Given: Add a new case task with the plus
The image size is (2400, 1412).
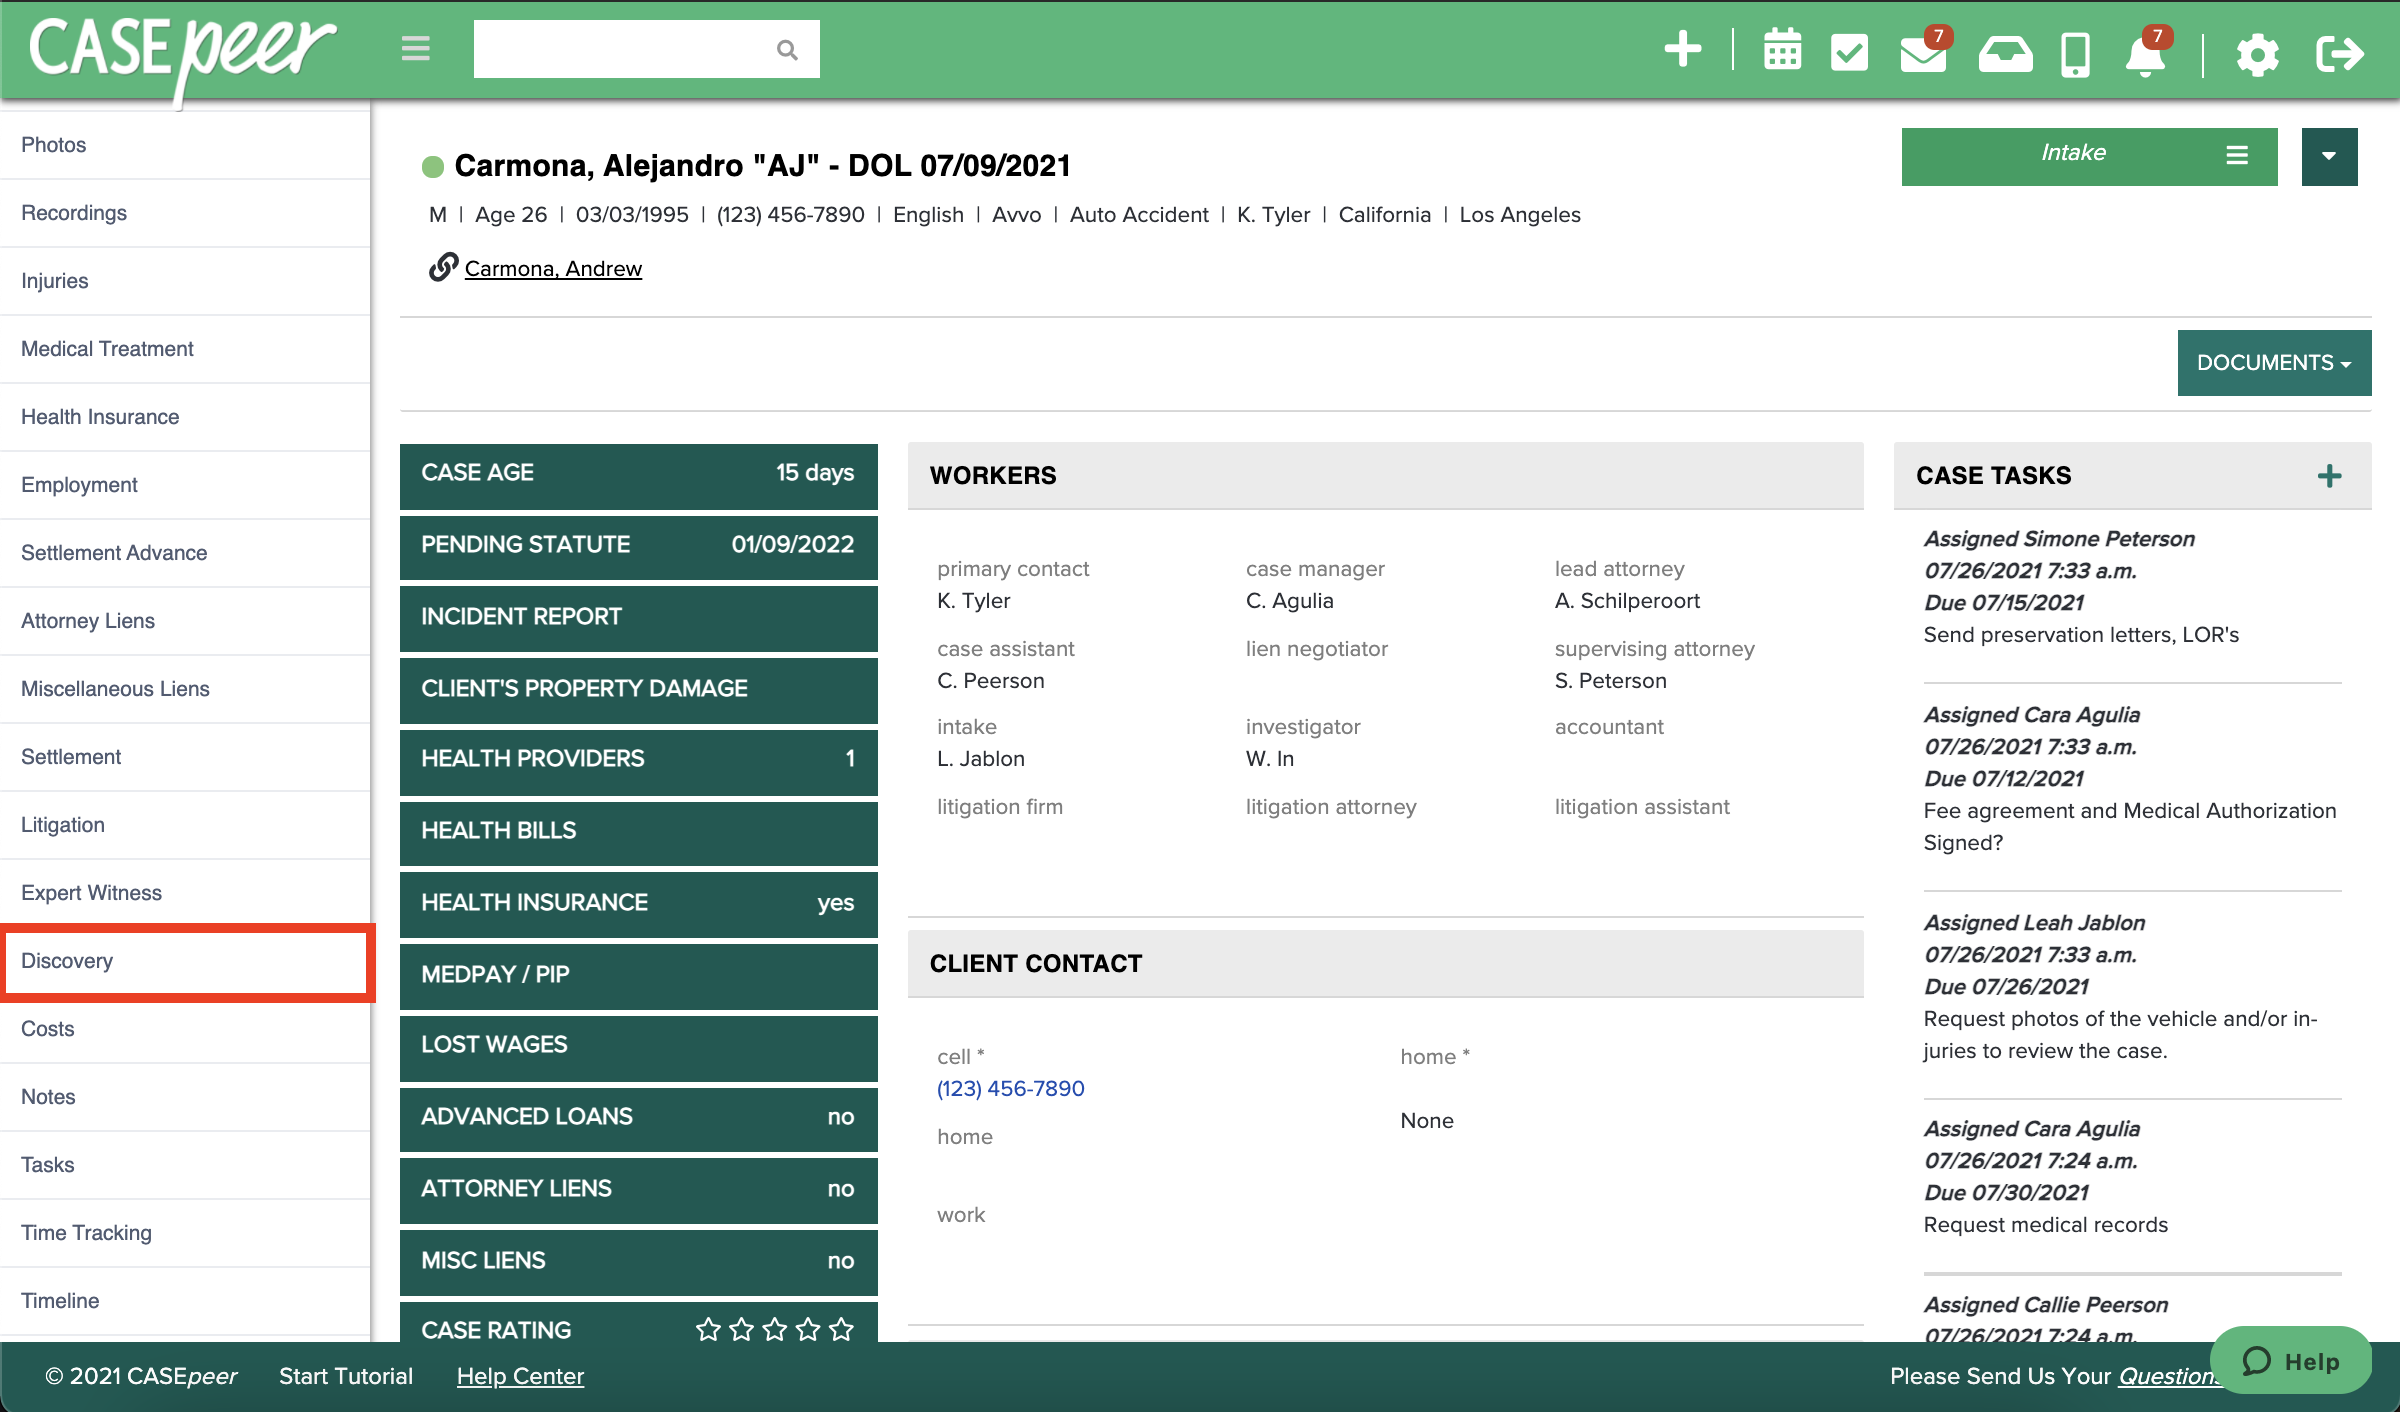Looking at the screenshot, I should coord(2329,475).
